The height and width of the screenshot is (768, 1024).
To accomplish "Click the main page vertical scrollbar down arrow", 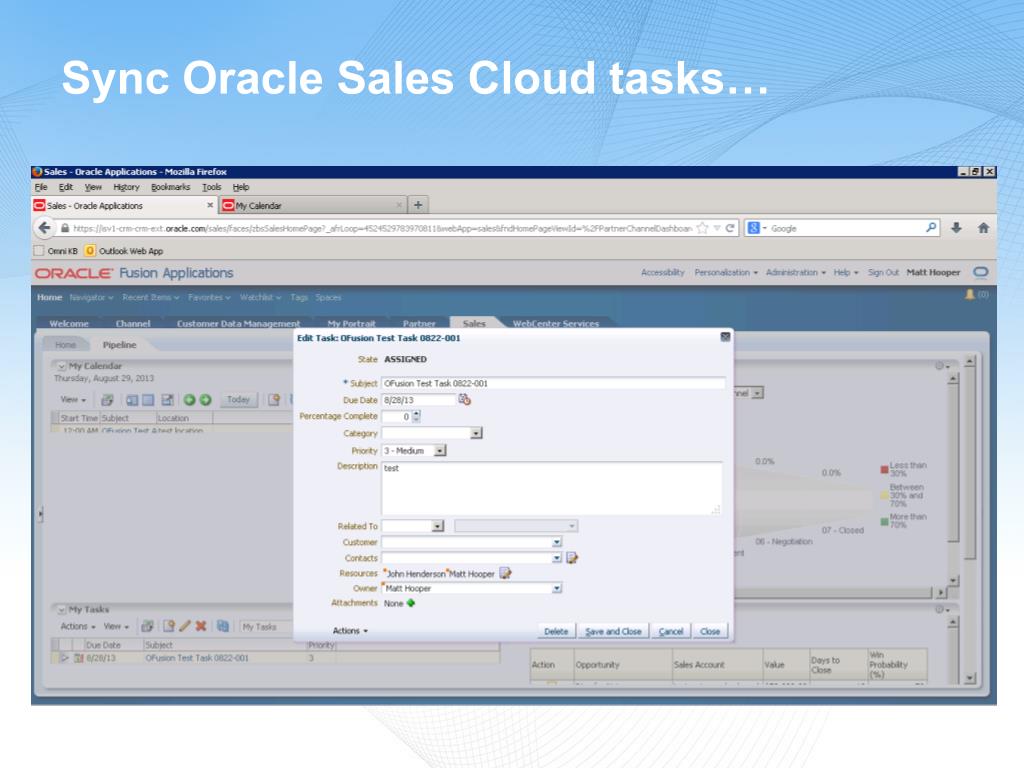I will (x=970, y=679).
